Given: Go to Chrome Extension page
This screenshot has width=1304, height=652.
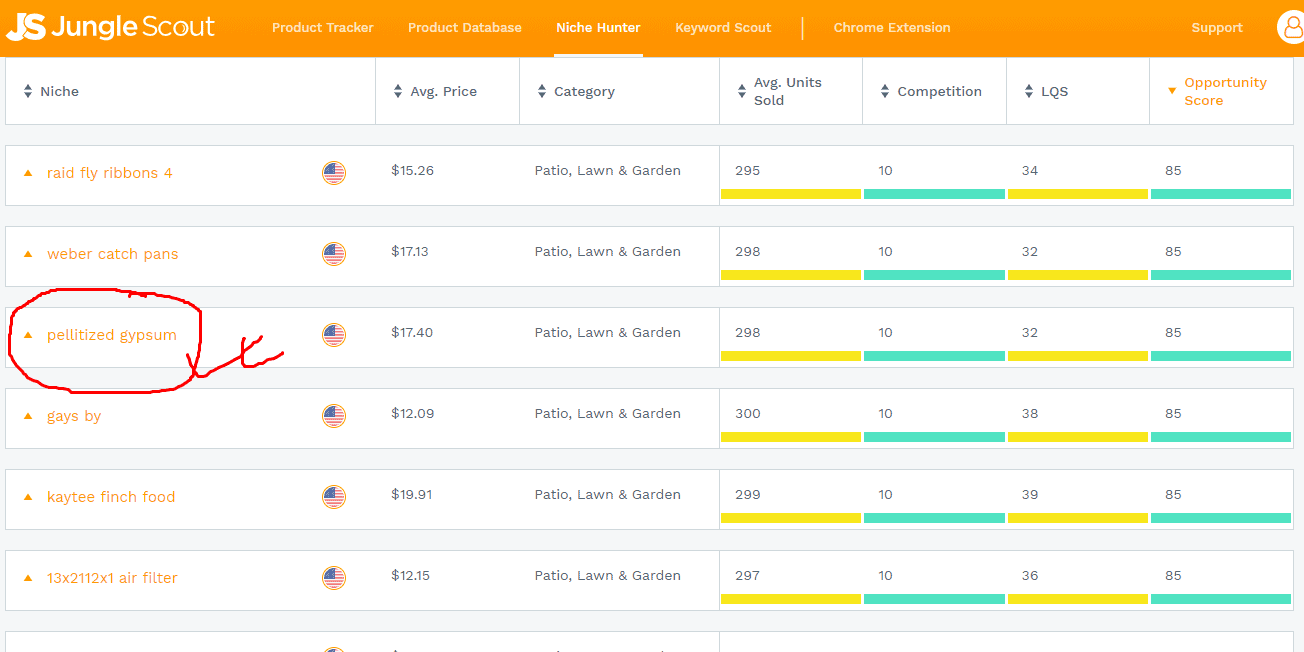Looking at the screenshot, I should click(892, 28).
